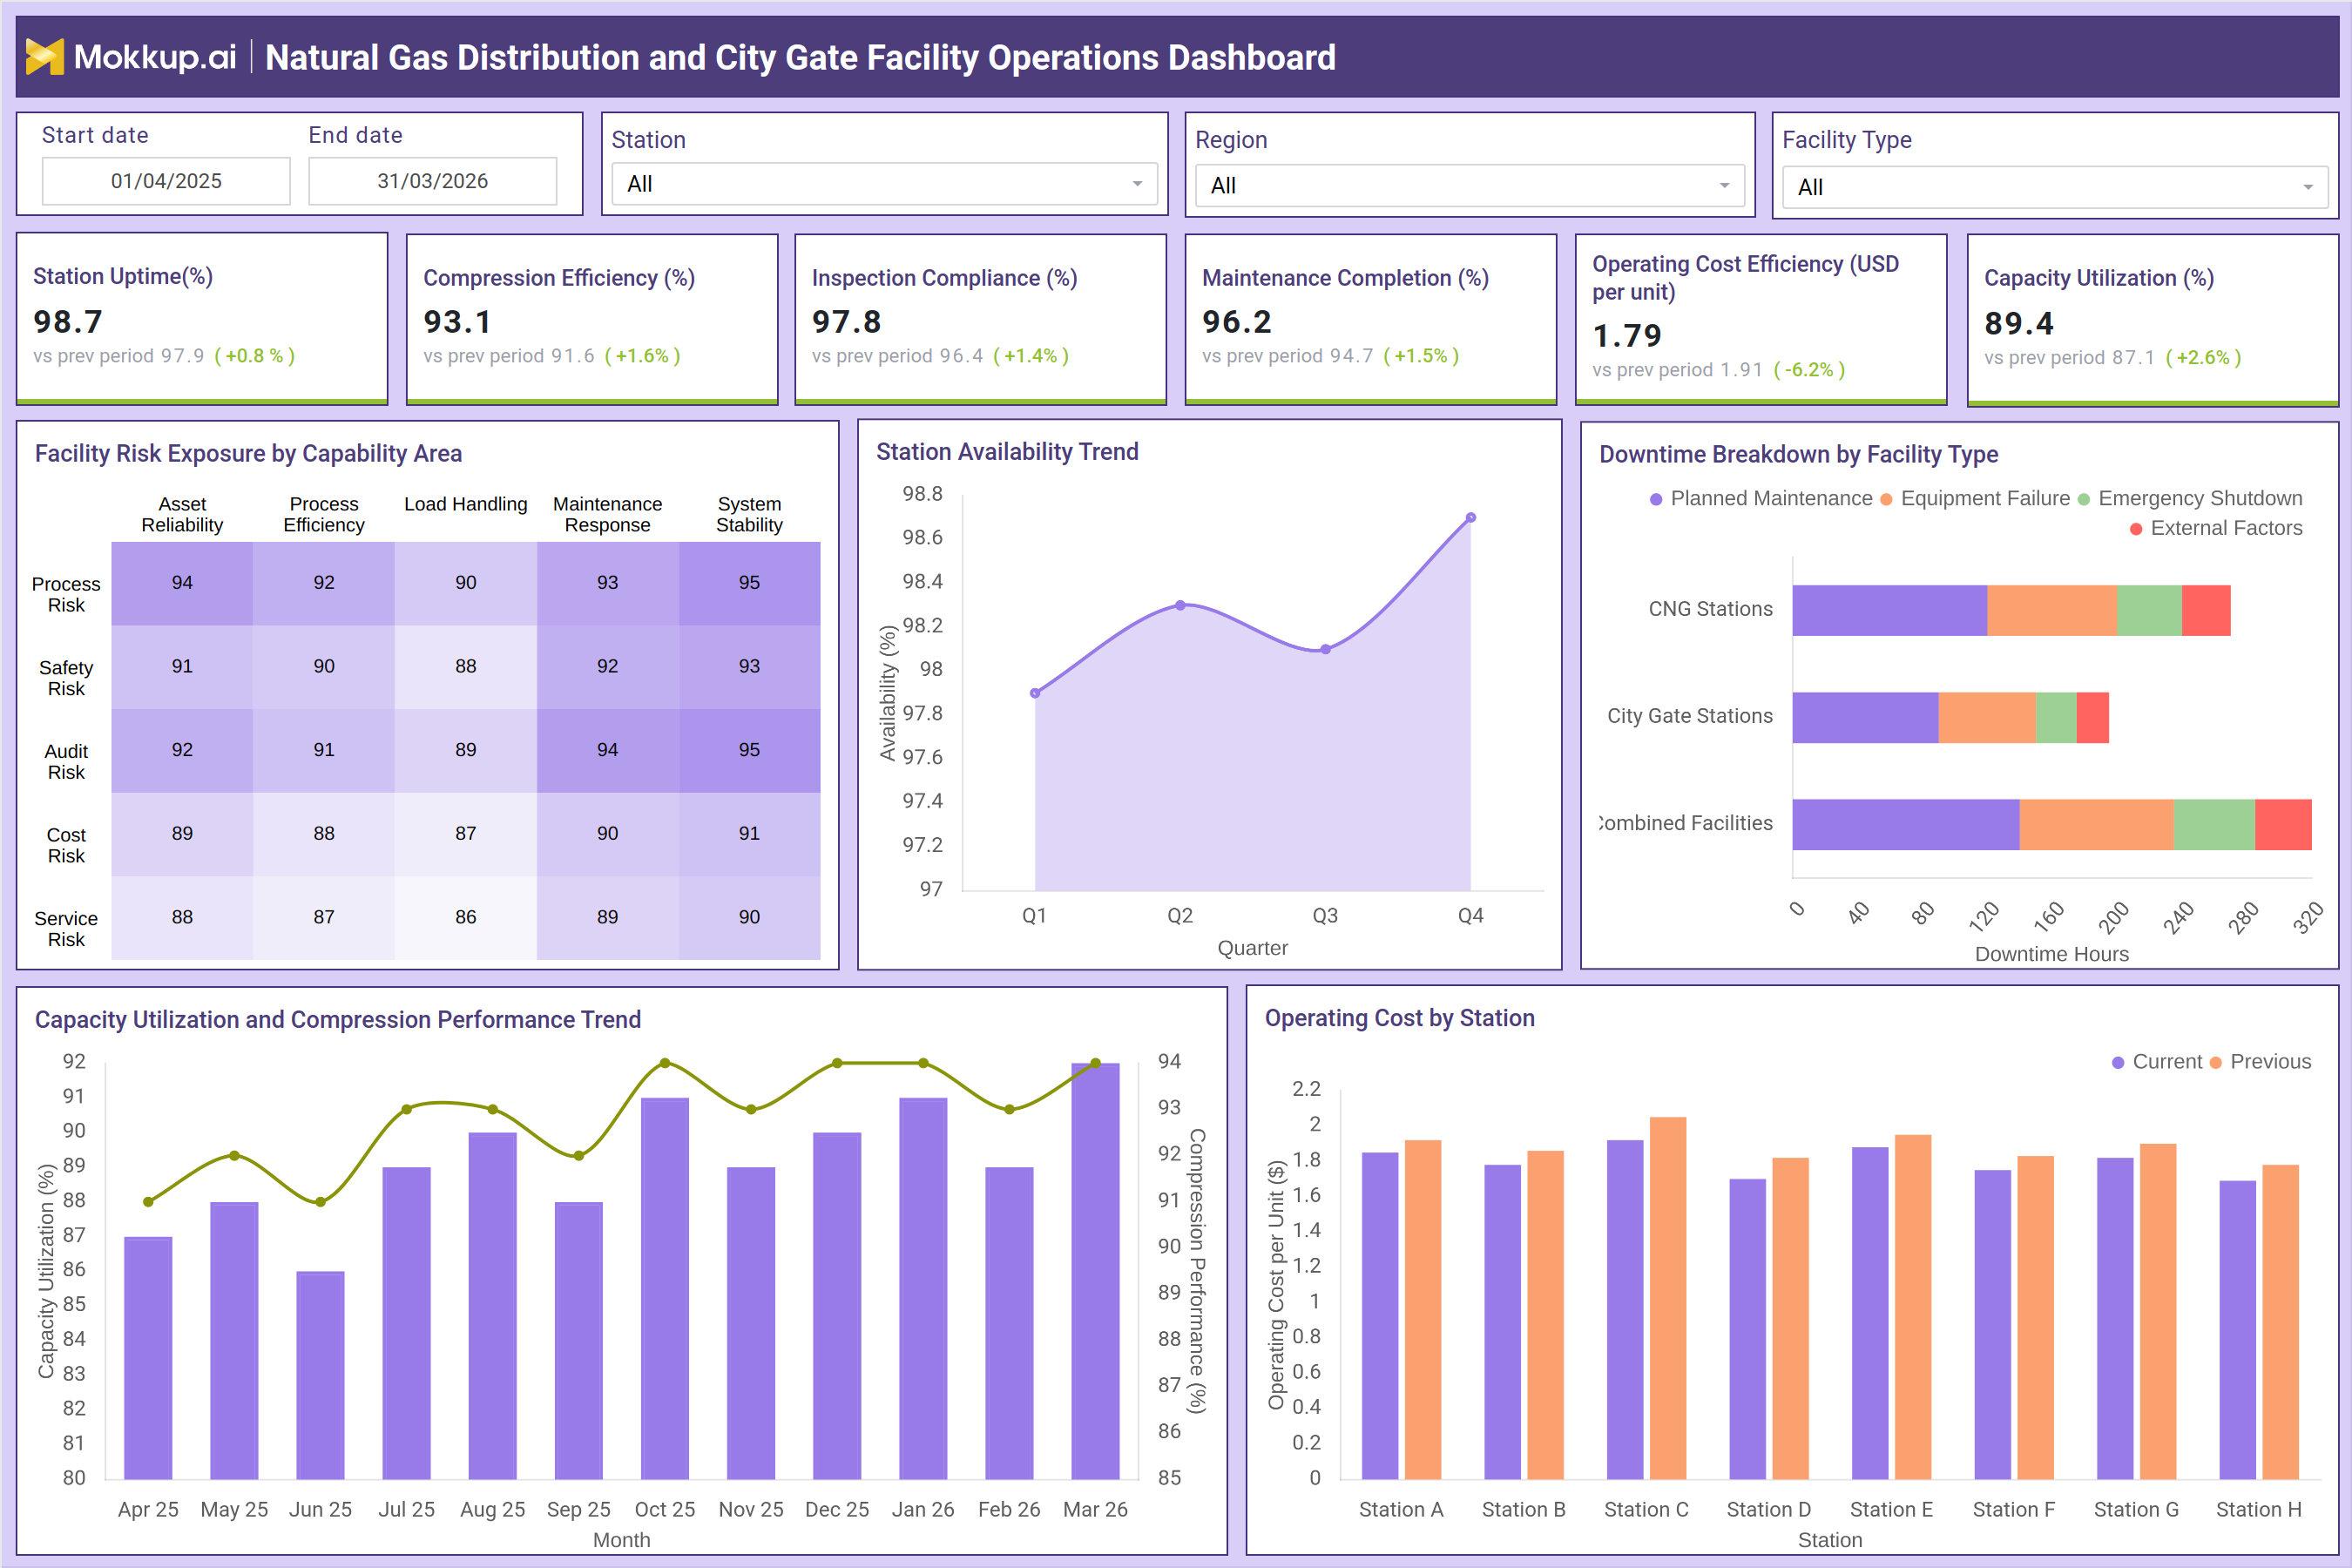Click the Downtime Breakdown by Facility Type title

click(x=1798, y=455)
